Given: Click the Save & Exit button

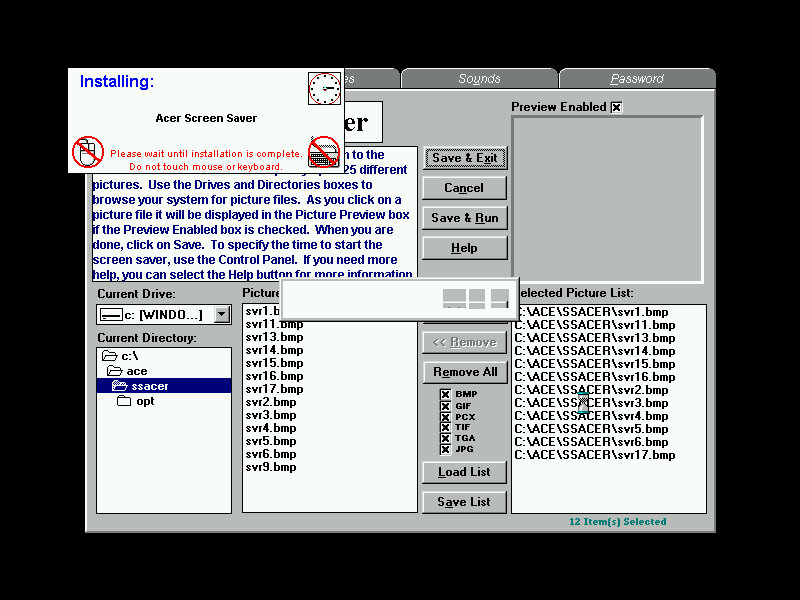Looking at the screenshot, I should point(464,158).
